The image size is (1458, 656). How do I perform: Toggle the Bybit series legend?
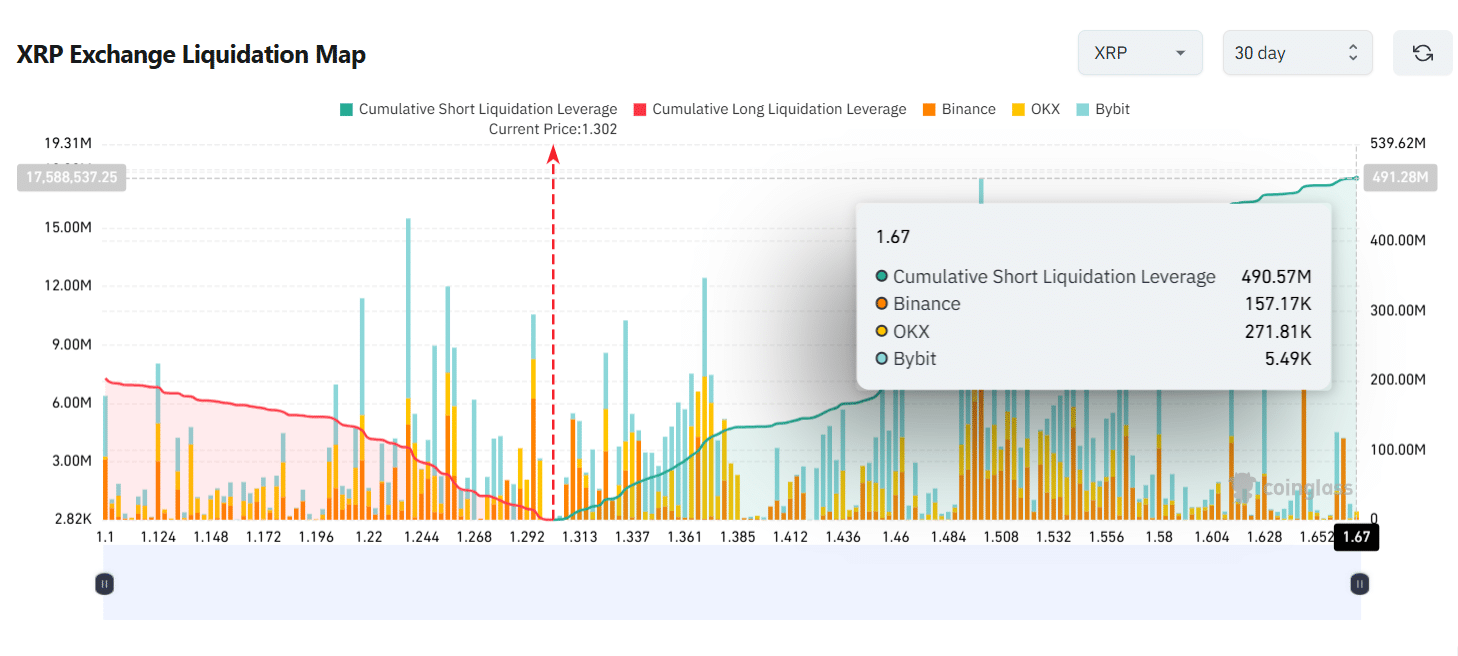(1102, 109)
